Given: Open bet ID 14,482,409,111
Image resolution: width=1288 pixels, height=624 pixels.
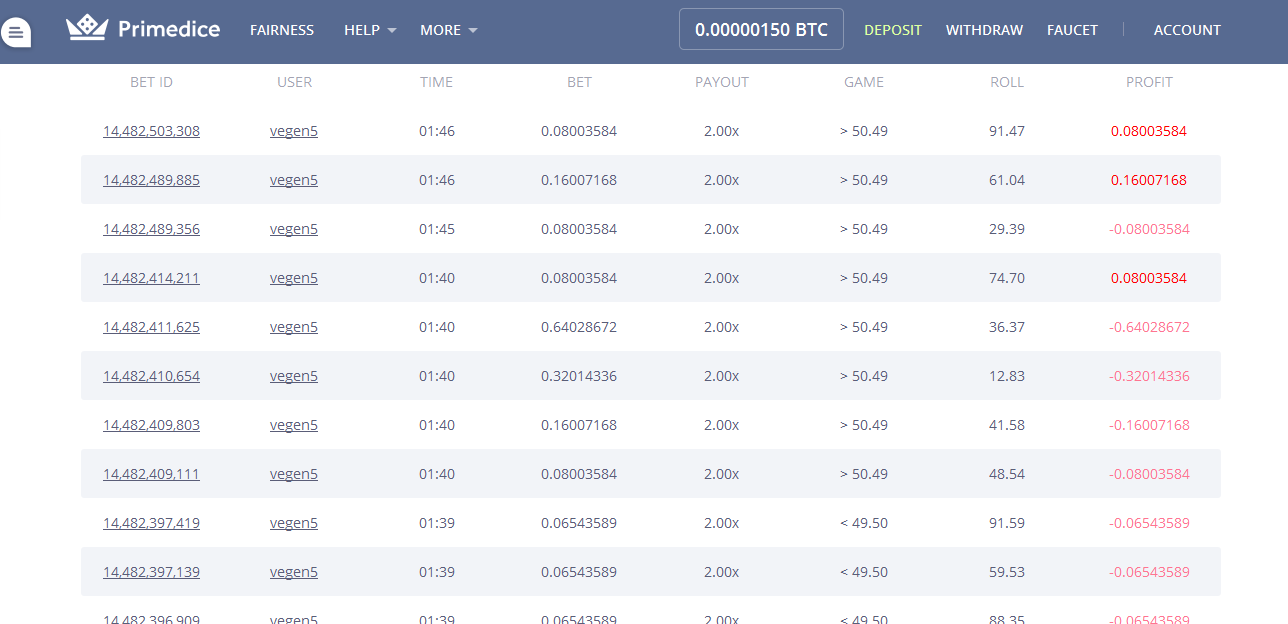Looking at the screenshot, I should 151,474.
